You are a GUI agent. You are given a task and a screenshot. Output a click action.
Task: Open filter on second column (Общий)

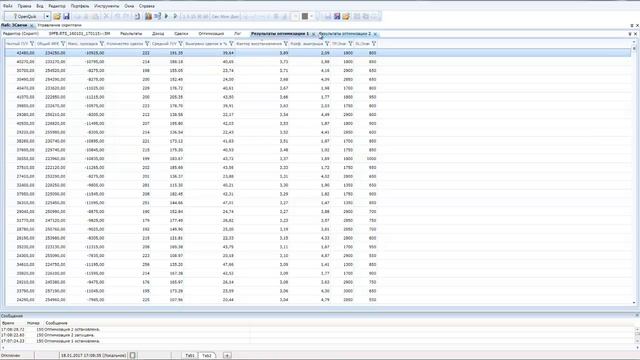click(63, 44)
